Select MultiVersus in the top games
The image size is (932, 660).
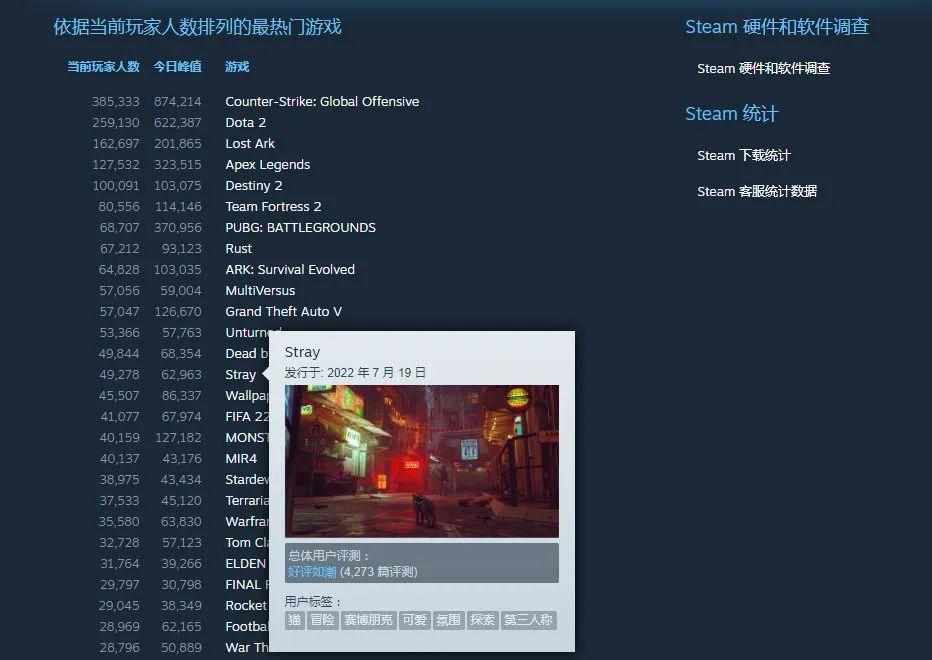pyautogui.click(x=260, y=291)
